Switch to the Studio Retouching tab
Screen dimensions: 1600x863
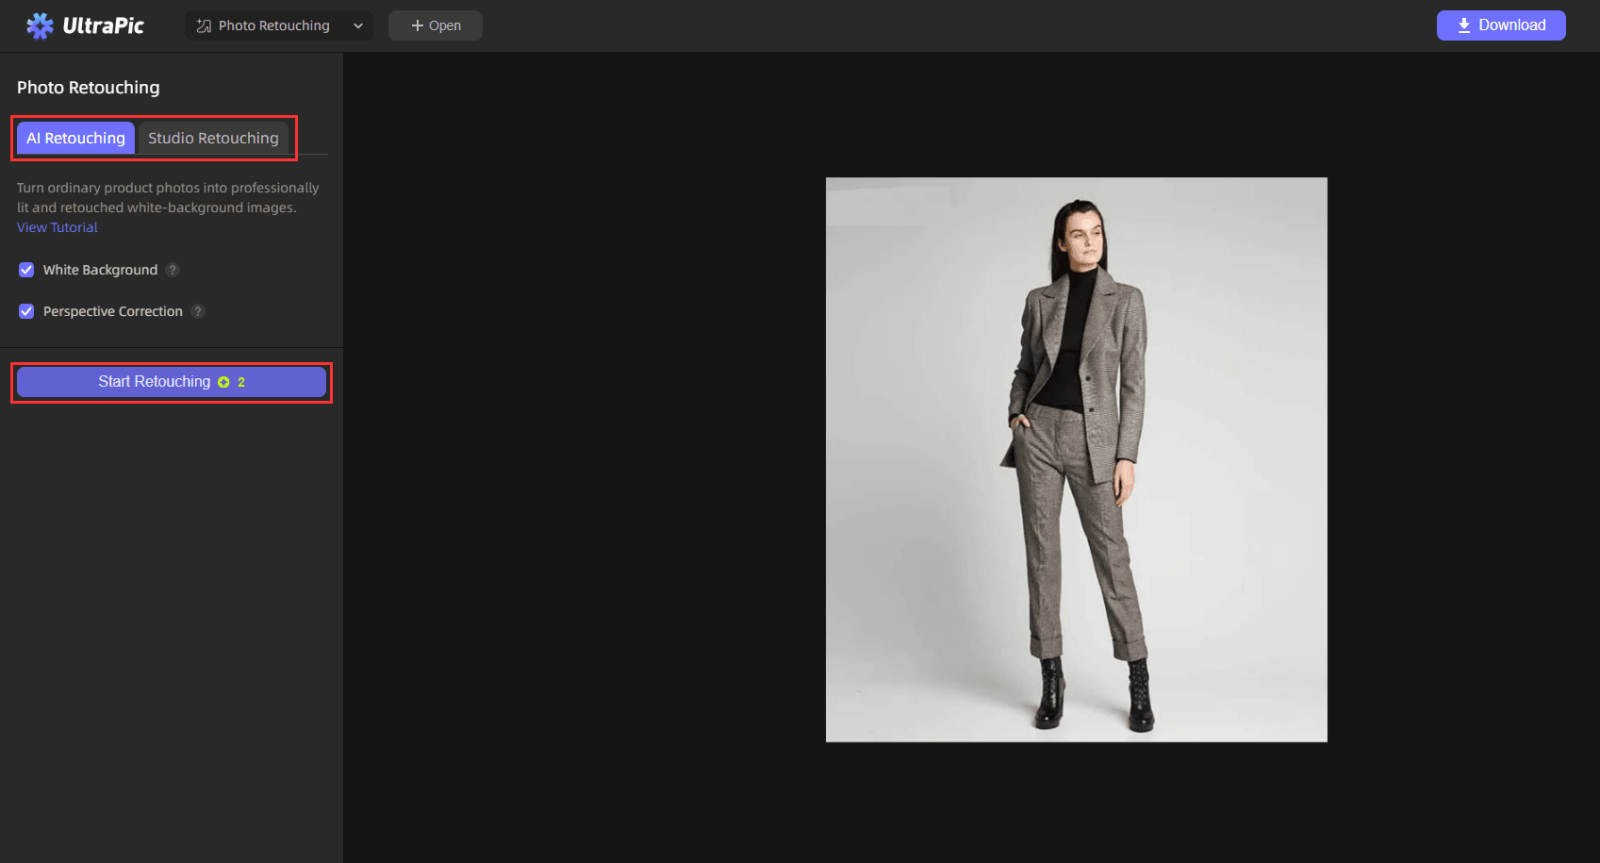click(x=213, y=138)
